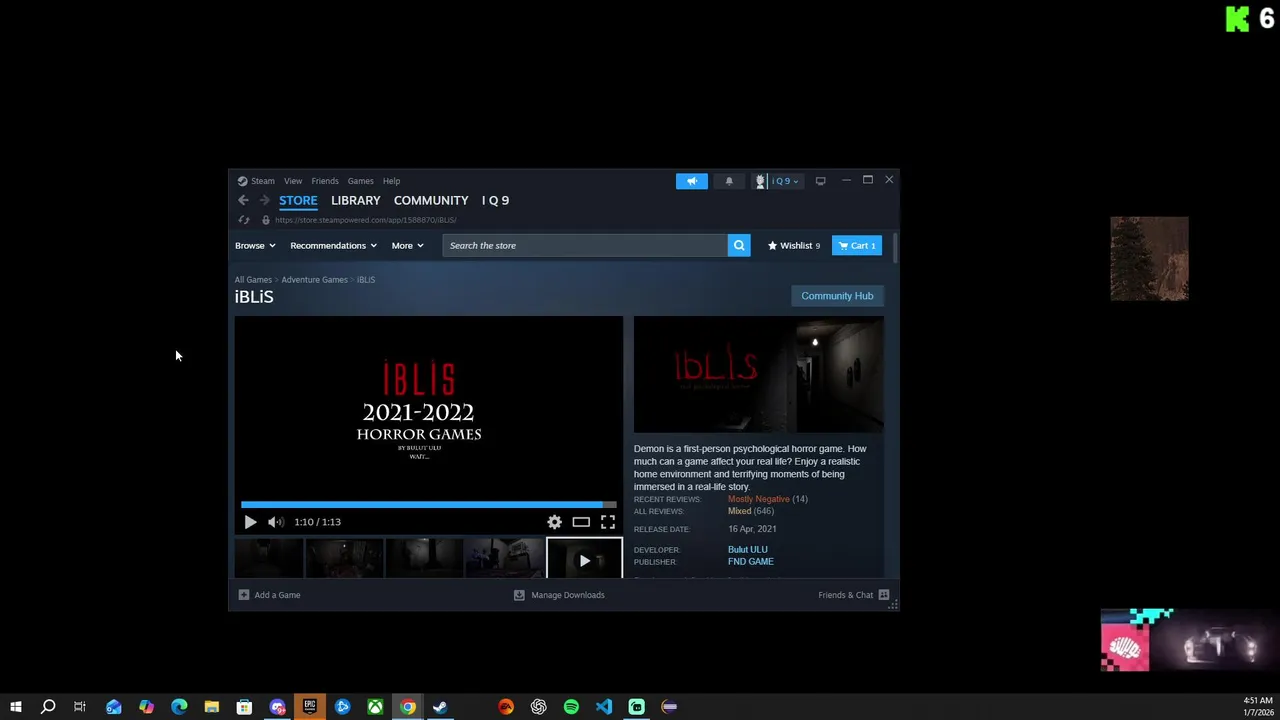
Task: Click the iBLiS header capsule image
Action: [x=759, y=375]
